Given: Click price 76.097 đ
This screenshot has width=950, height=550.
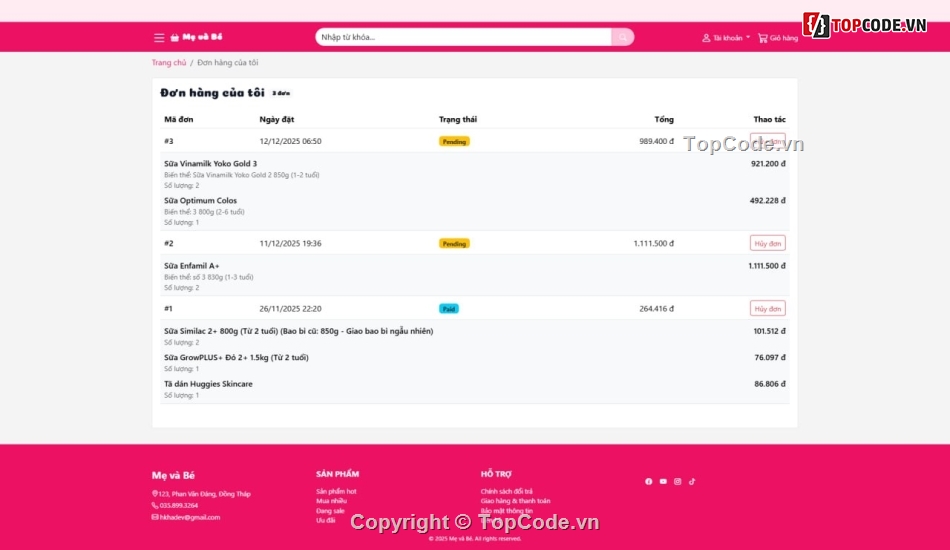Looking at the screenshot, I should (770, 357).
